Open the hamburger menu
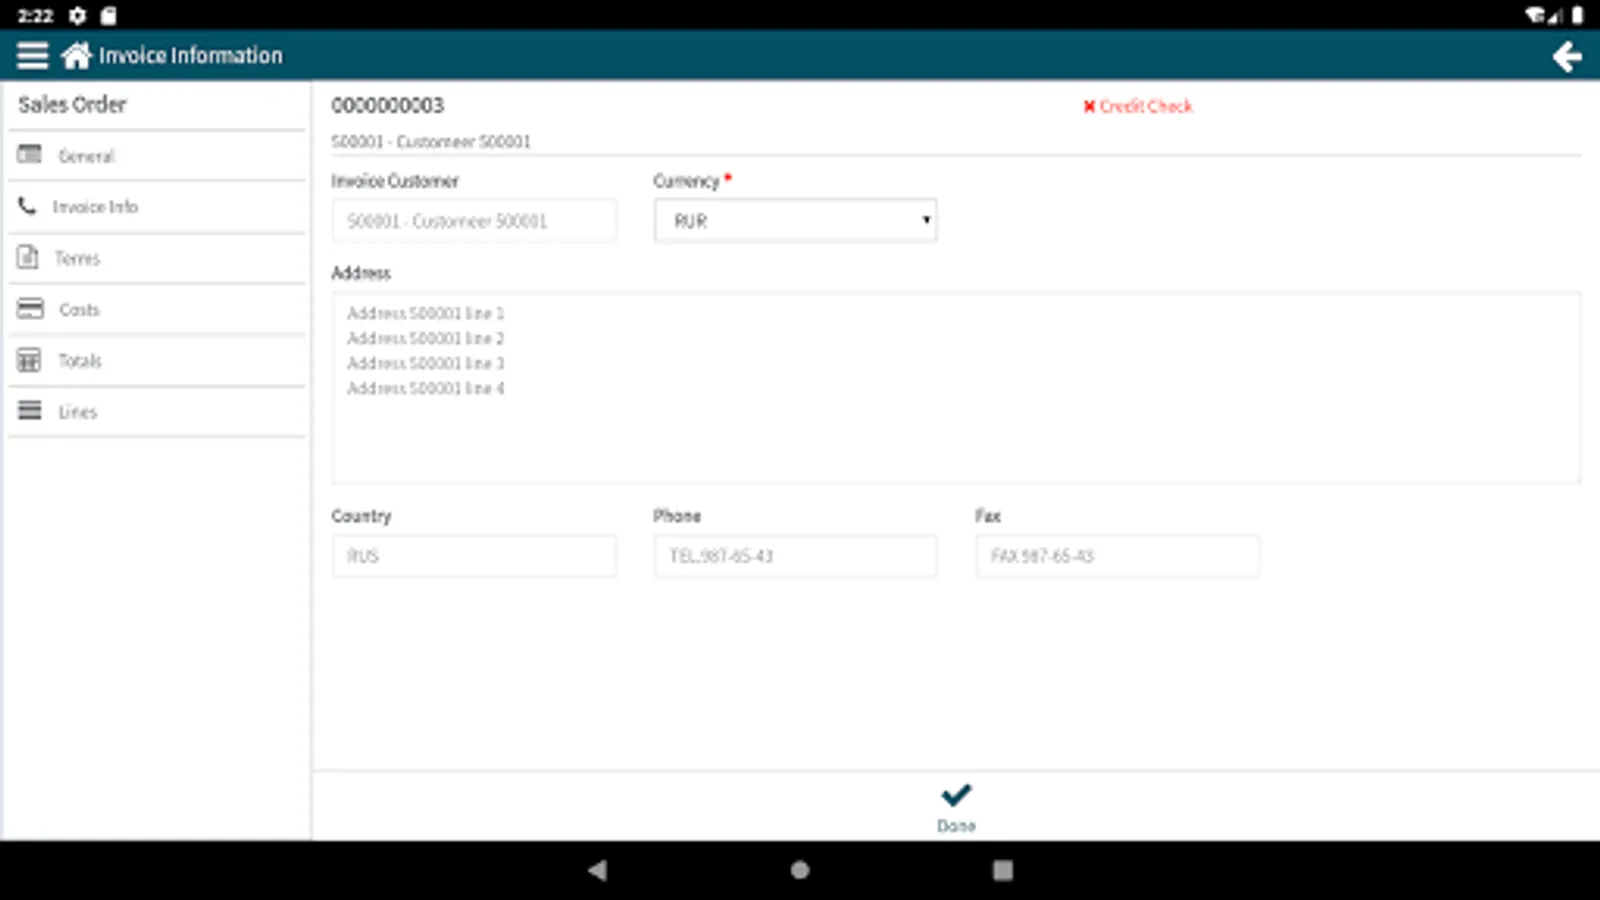This screenshot has height=900, width=1600. [32, 55]
